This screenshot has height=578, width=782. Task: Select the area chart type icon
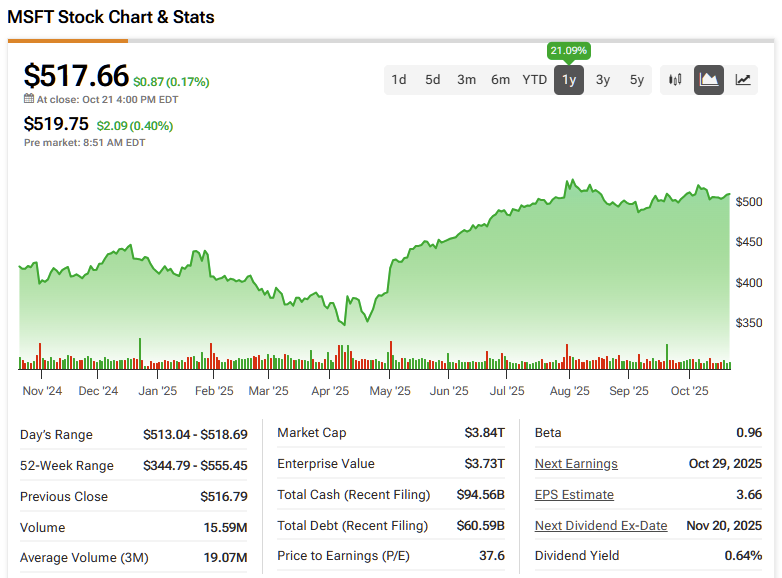click(x=709, y=80)
